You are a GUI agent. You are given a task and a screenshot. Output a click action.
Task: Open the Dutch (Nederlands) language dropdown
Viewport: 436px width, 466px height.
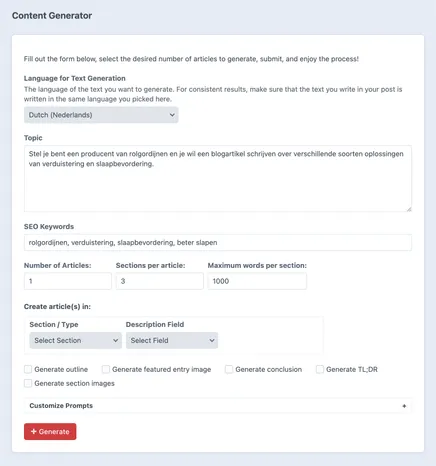pos(101,115)
